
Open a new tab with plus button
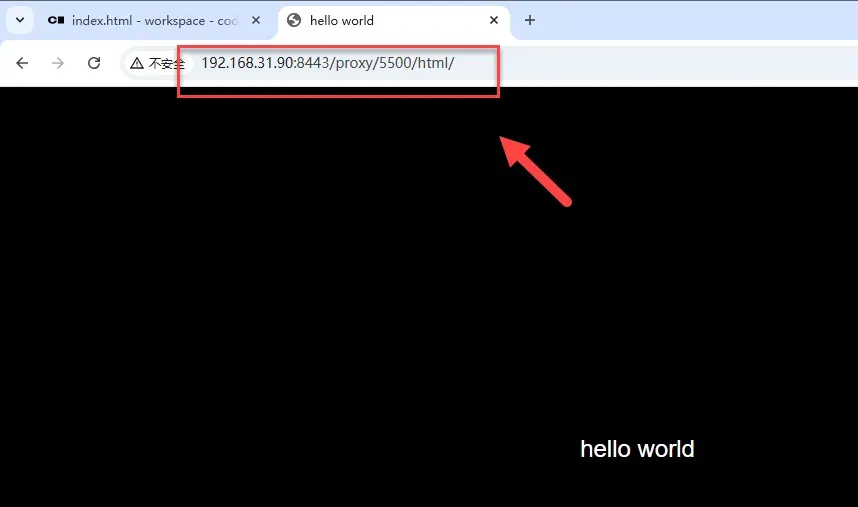[x=530, y=20]
